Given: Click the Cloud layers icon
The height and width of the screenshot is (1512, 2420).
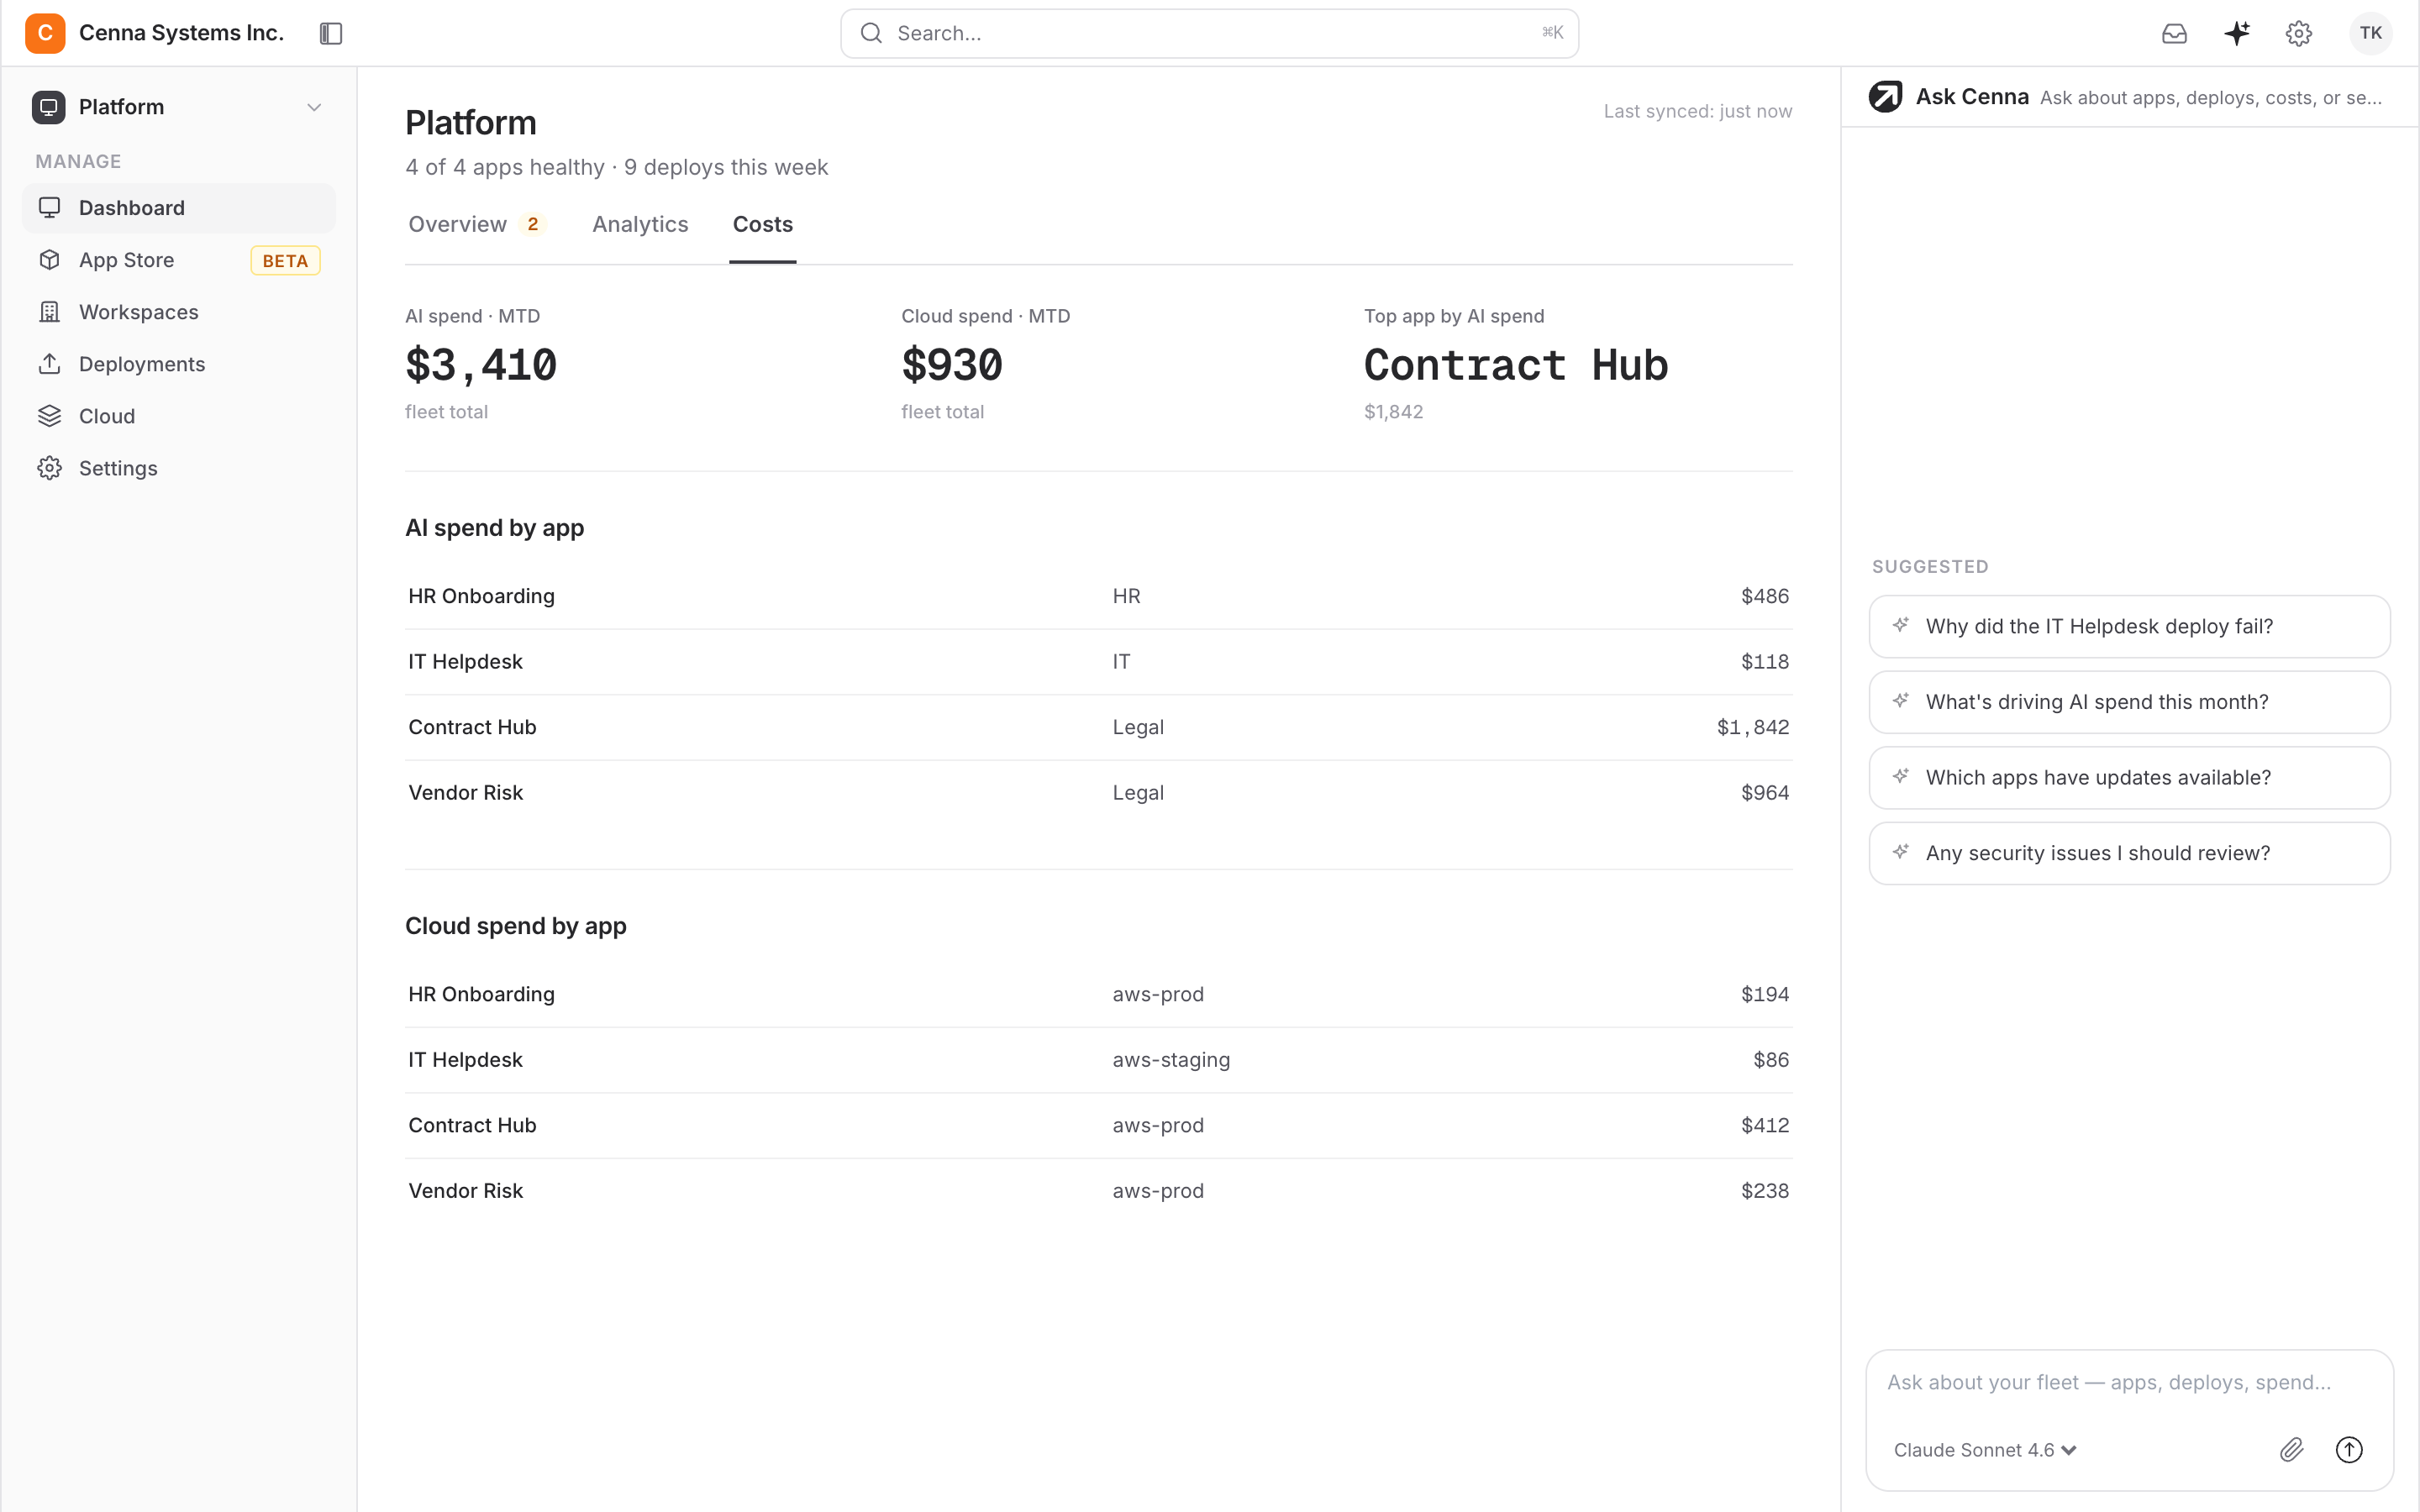Looking at the screenshot, I should coord(49,416).
